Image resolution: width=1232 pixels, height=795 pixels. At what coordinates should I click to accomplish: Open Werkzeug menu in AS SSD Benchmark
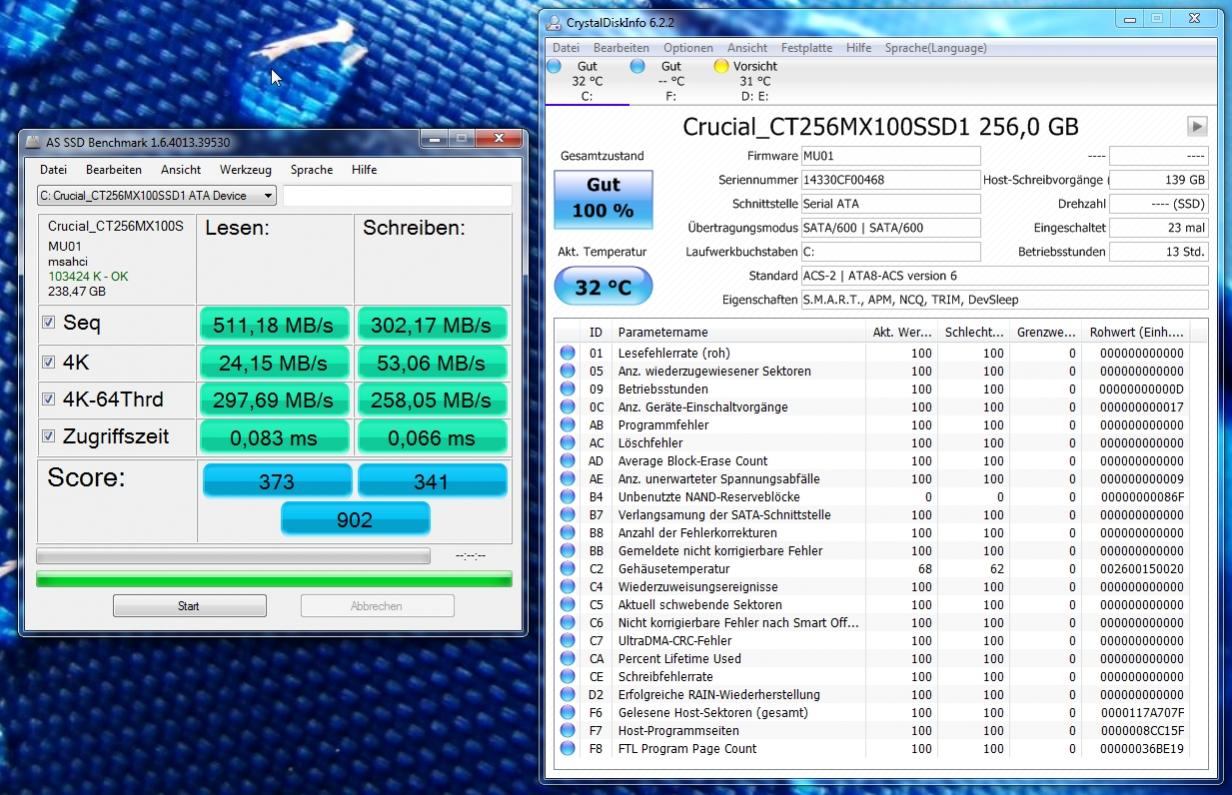(x=245, y=170)
